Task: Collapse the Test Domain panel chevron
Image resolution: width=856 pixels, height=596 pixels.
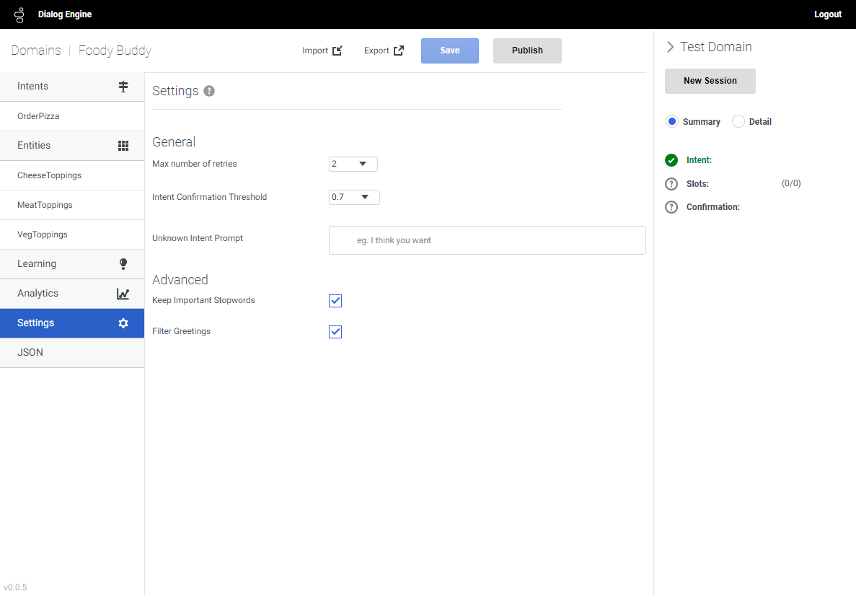Action: coord(670,47)
